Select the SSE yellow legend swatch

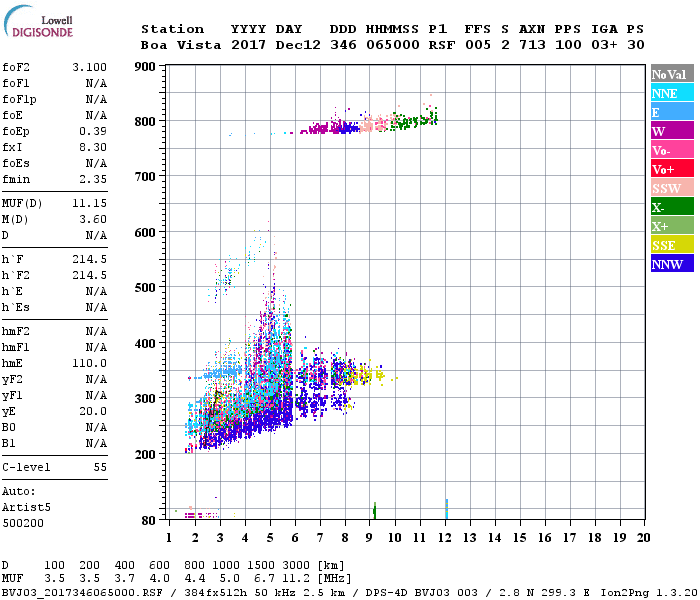672,245
